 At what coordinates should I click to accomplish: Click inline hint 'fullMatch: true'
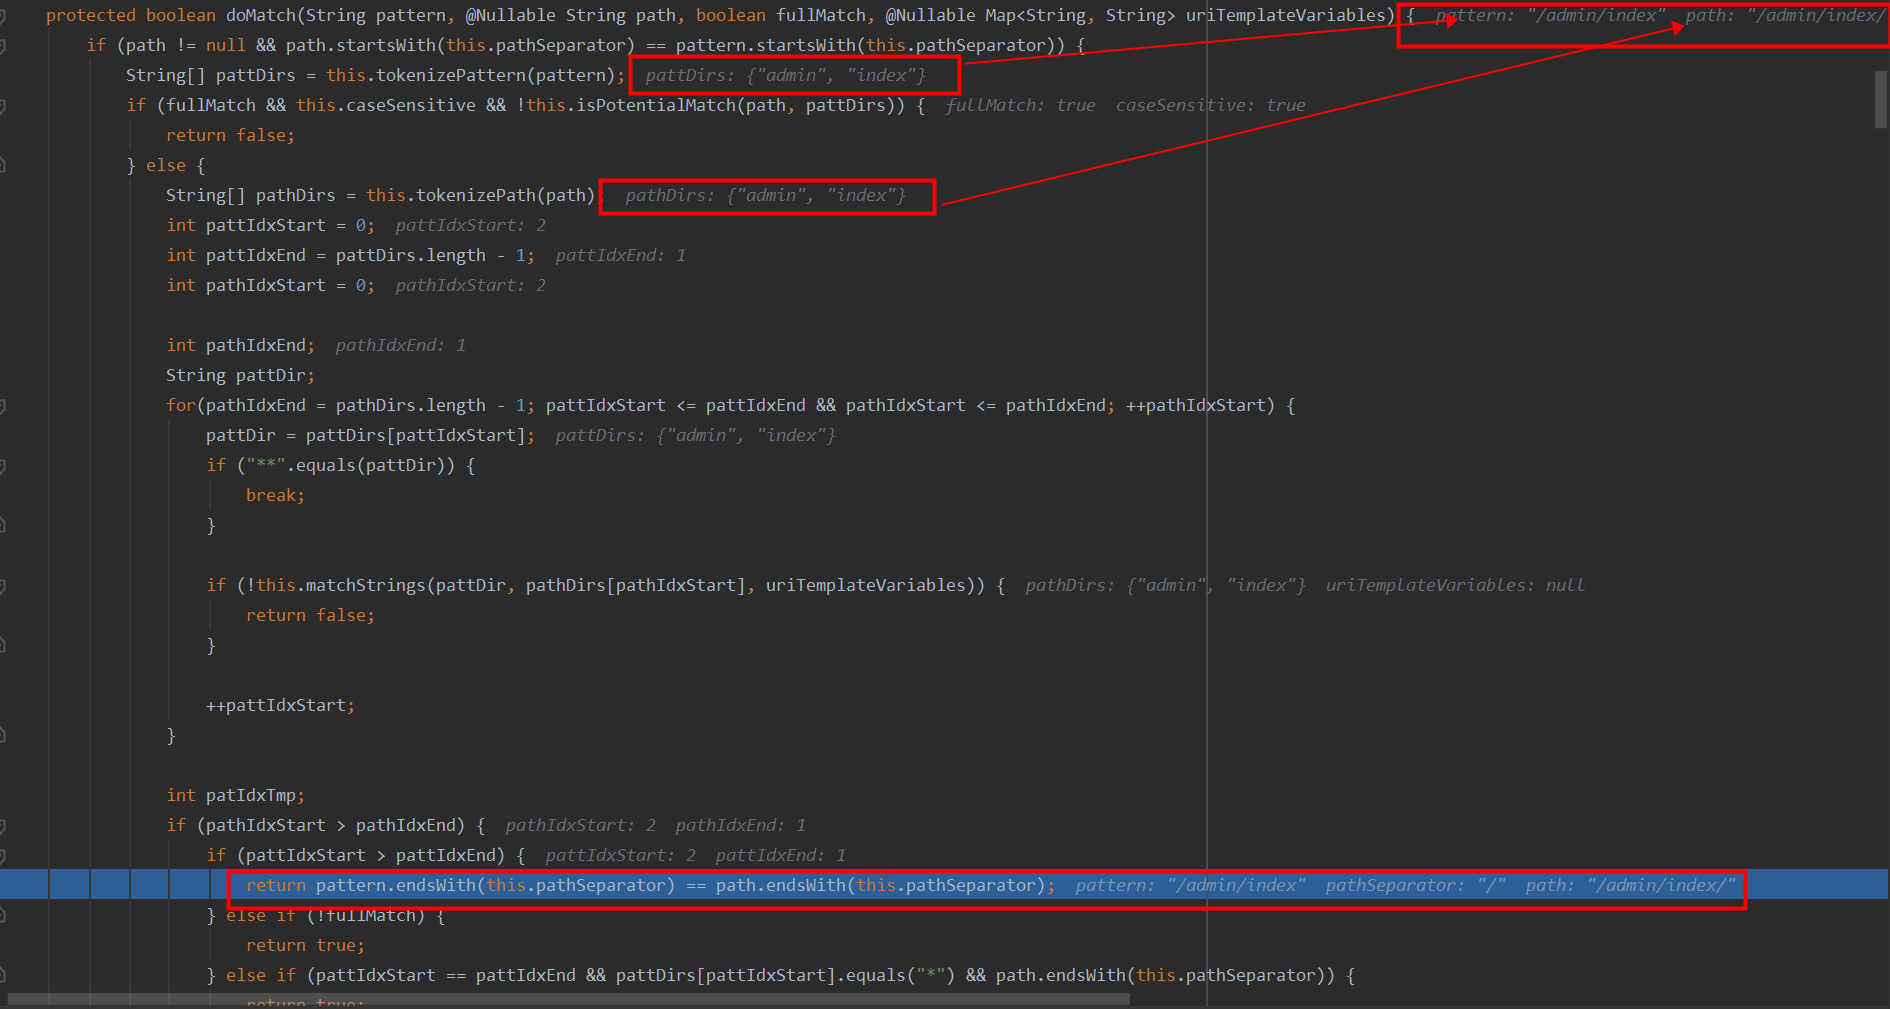(1020, 106)
